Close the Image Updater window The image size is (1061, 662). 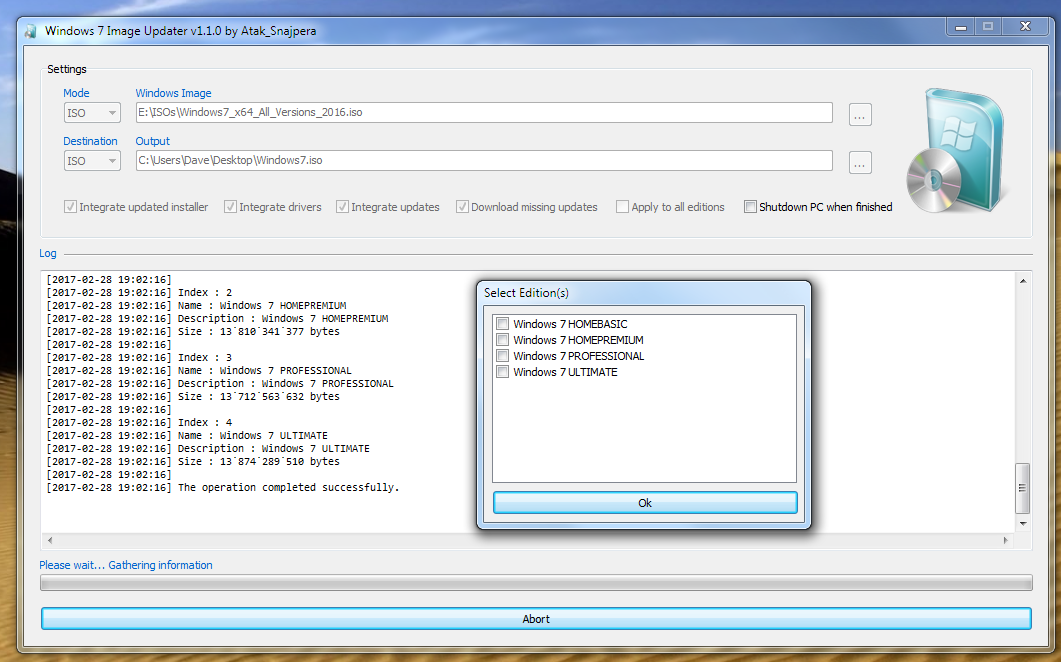pos(1026,27)
